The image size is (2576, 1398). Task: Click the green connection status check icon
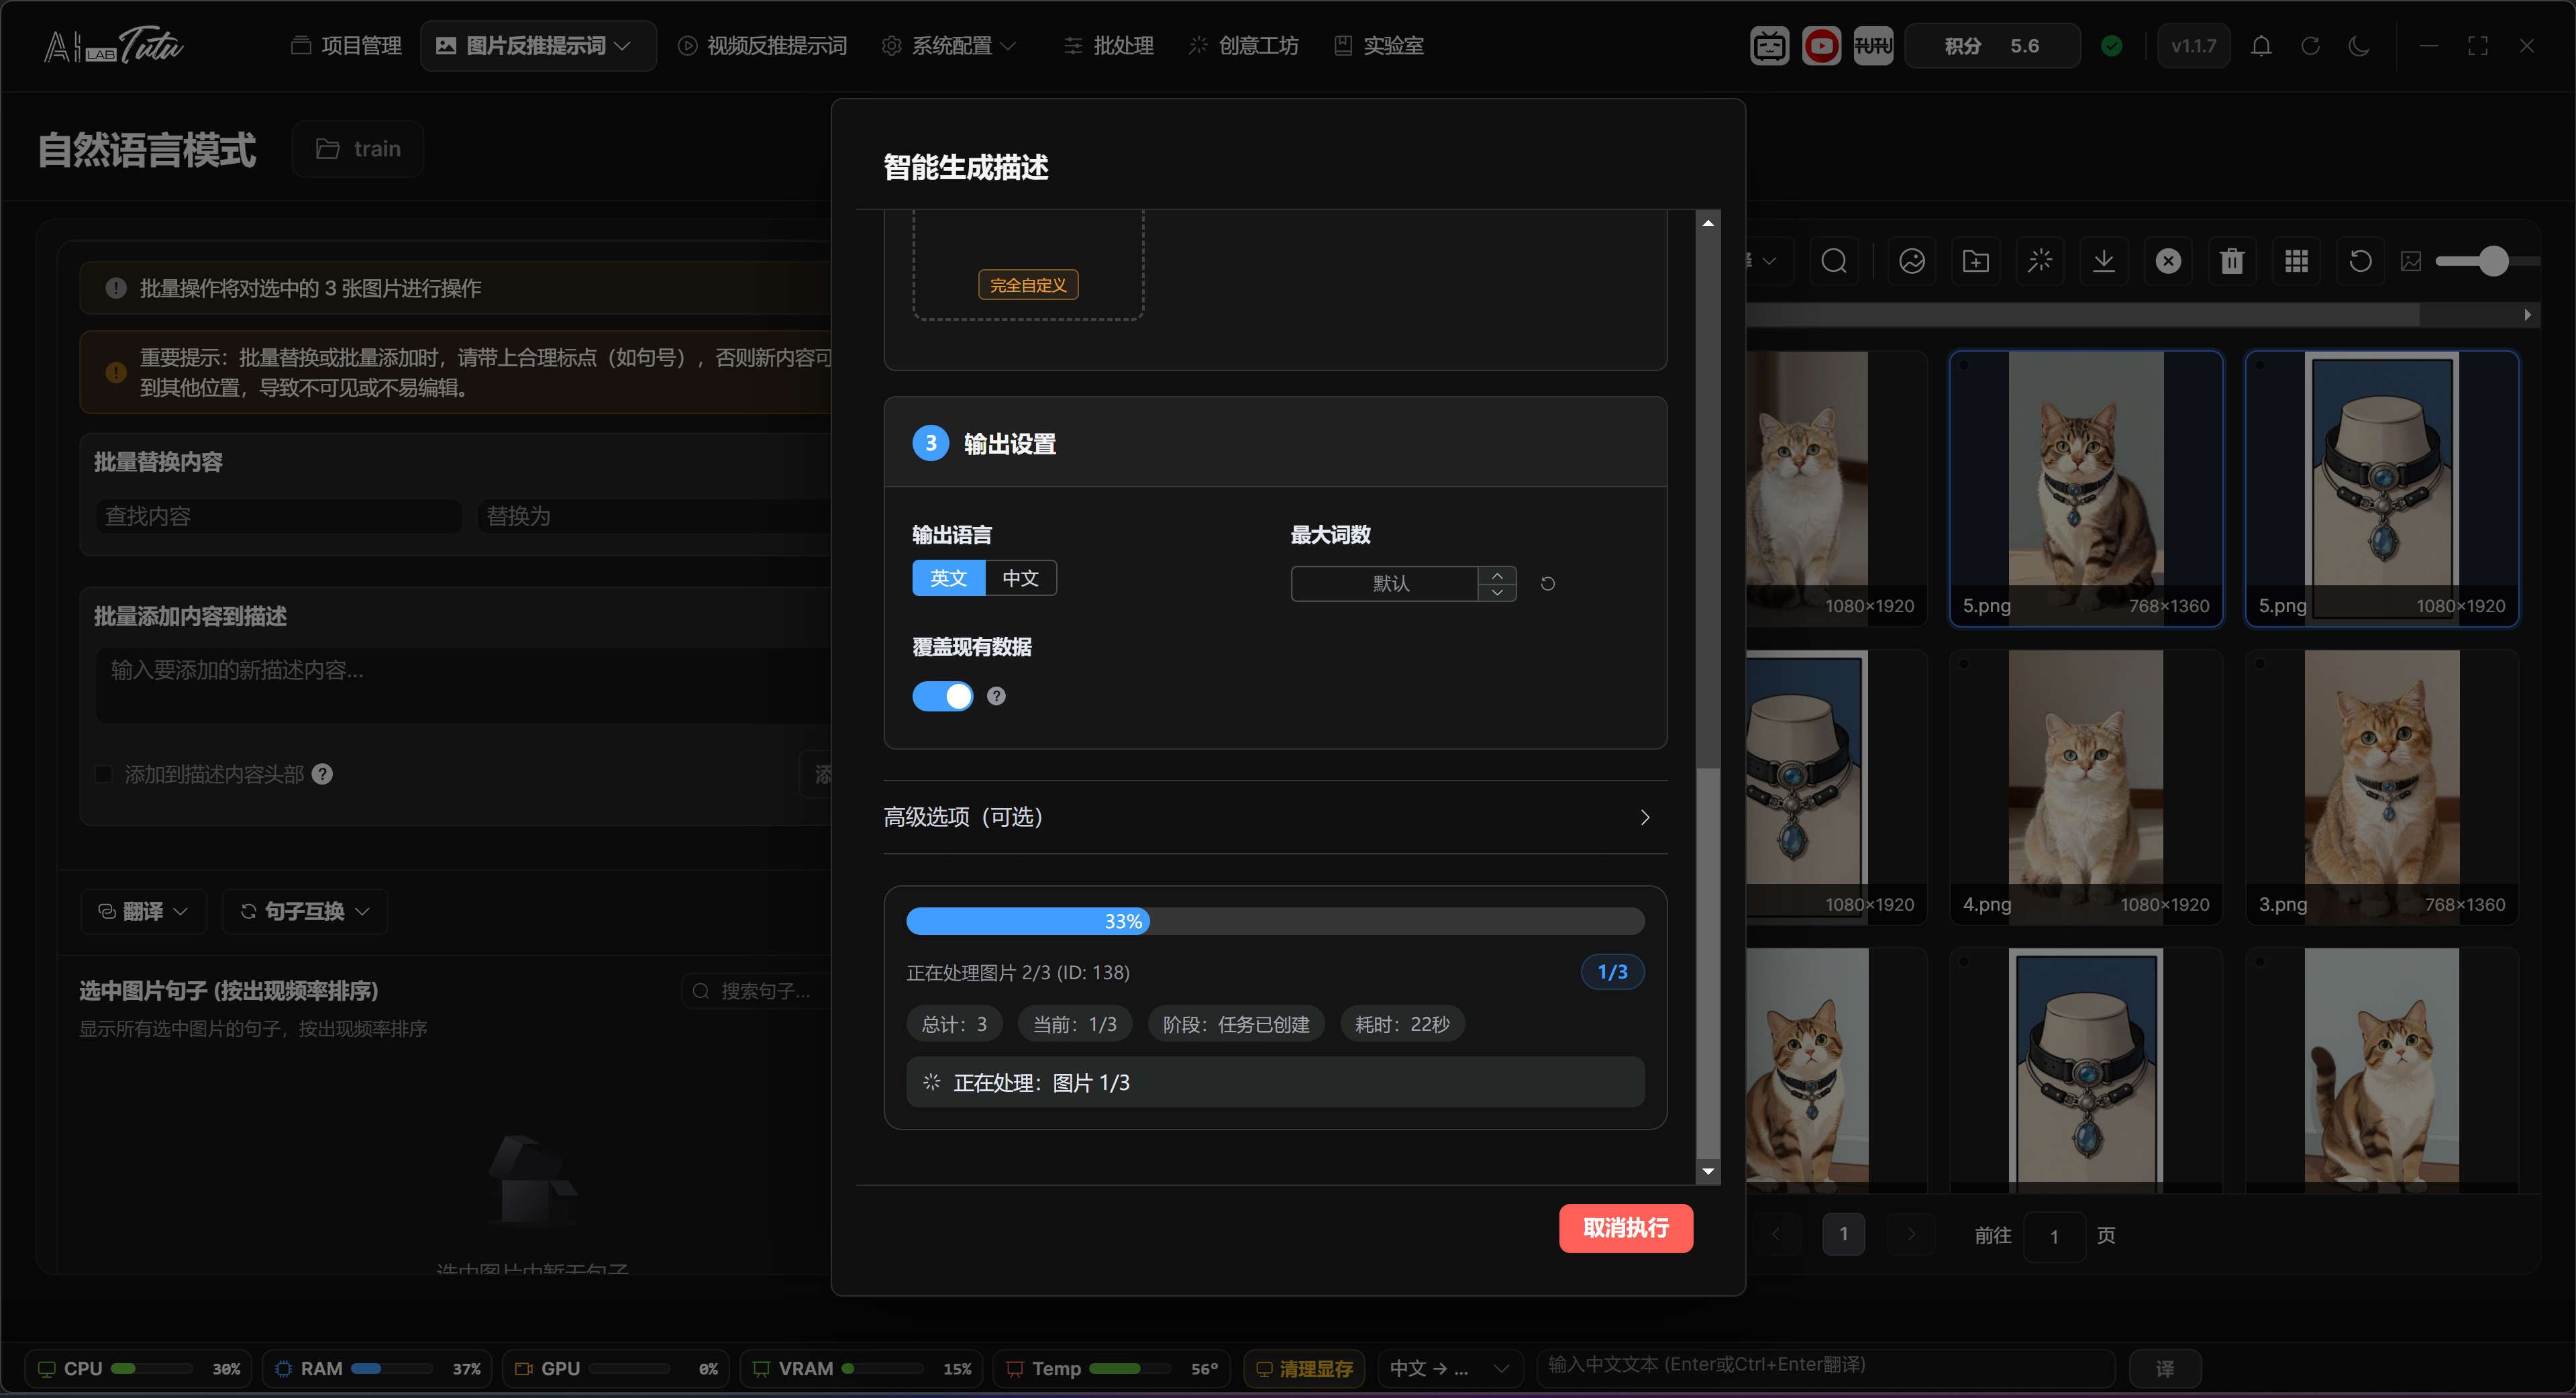[2112, 46]
